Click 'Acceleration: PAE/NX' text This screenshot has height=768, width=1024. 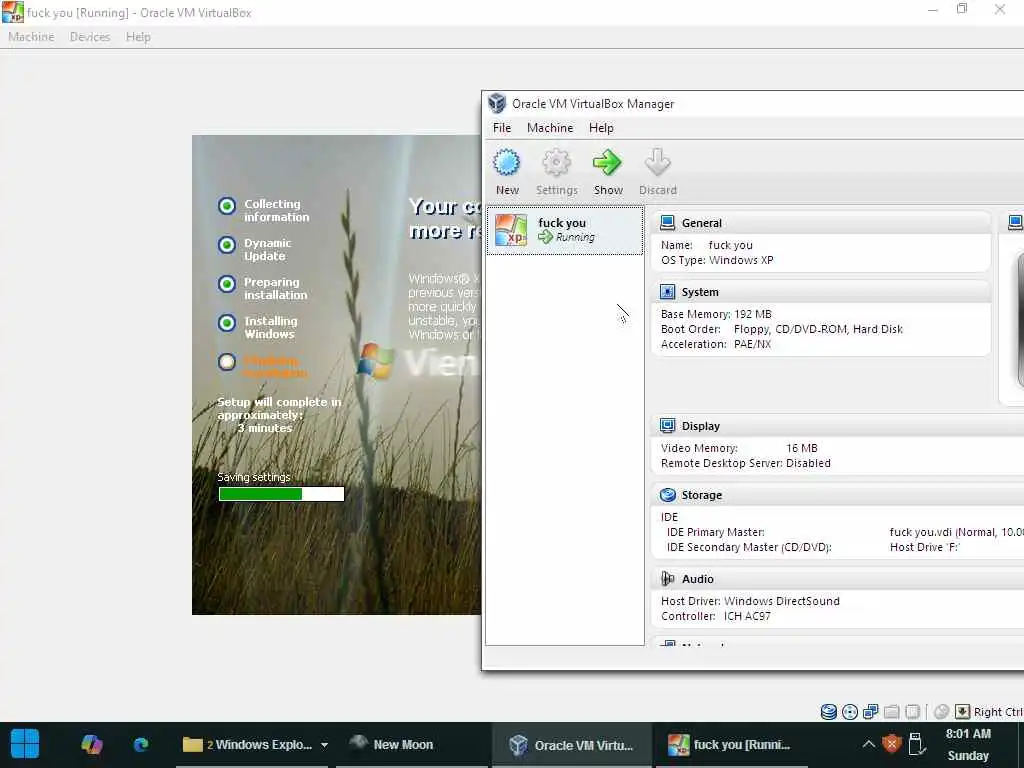click(716, 344)
